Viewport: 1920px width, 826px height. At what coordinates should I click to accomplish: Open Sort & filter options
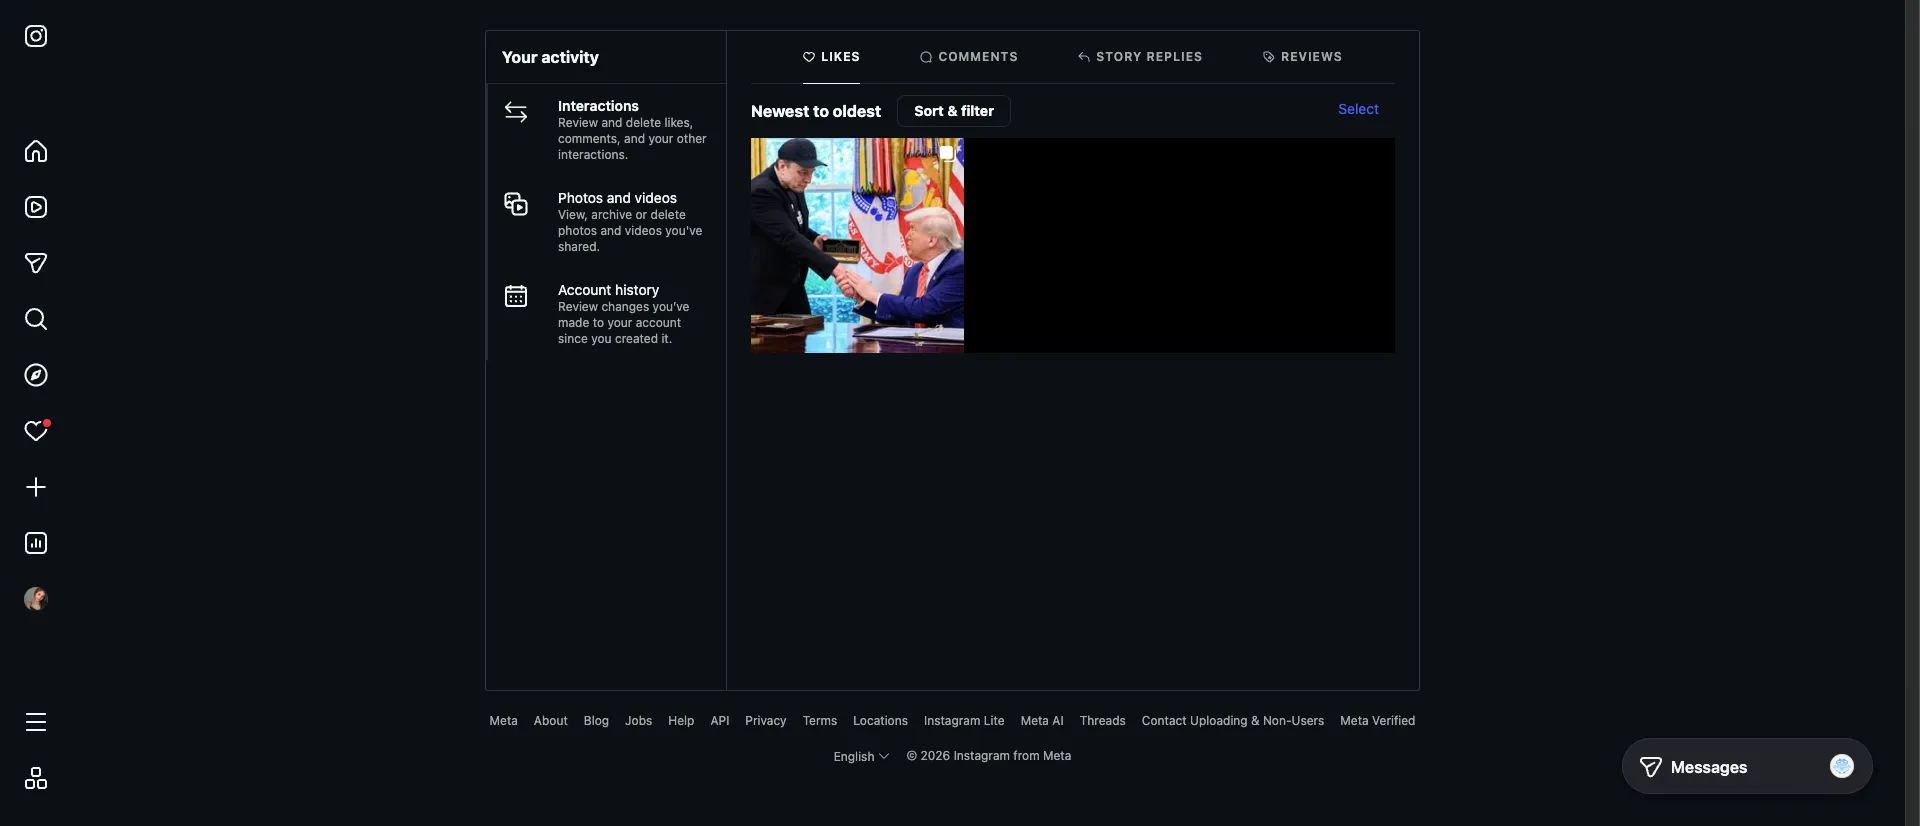pos(953,111)
